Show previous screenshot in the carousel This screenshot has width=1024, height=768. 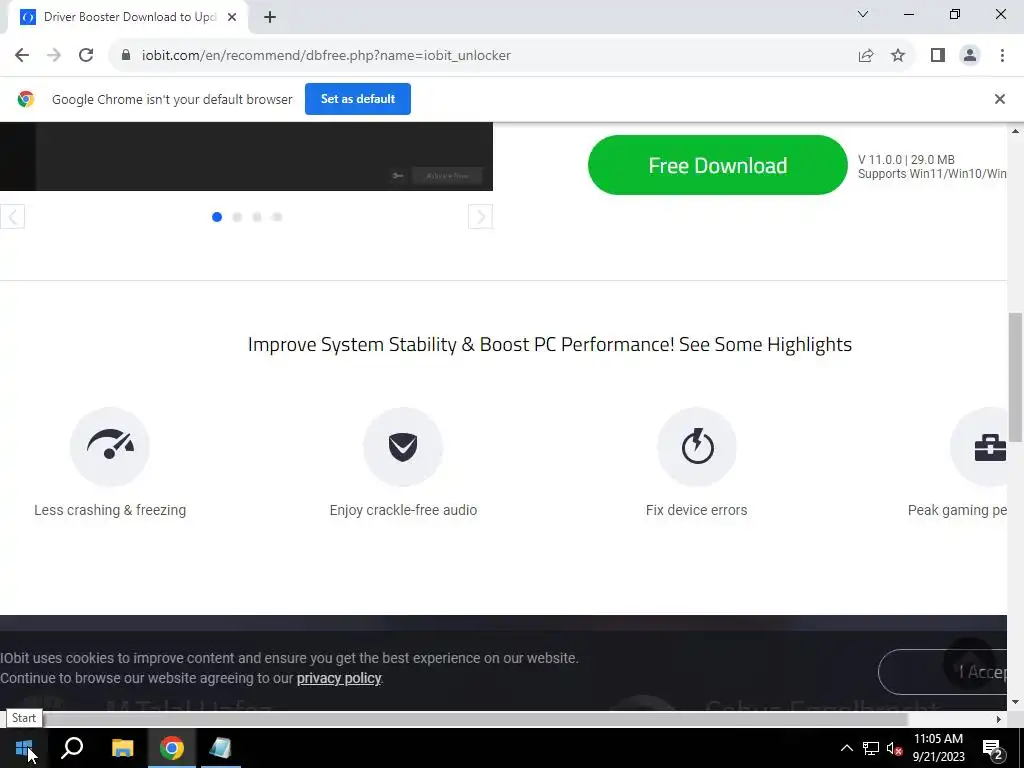click(12, 217)
